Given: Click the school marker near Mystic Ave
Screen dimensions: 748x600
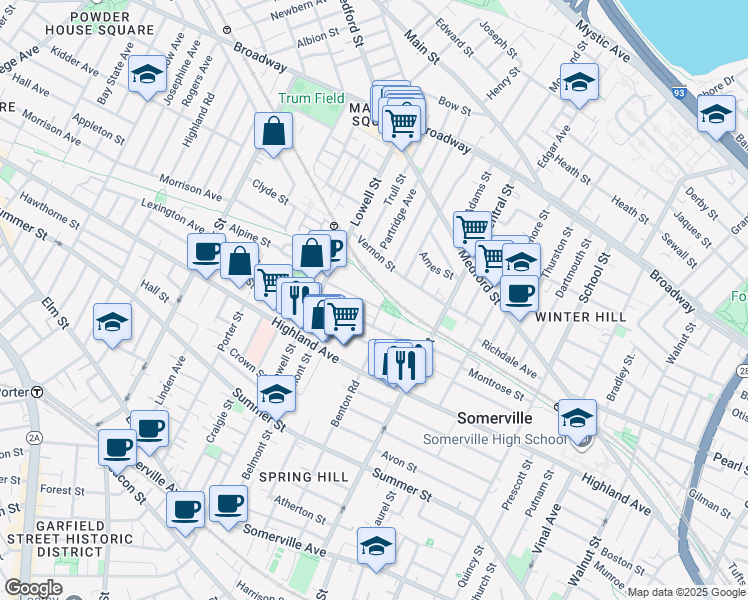Looking at the screenshot, I should point(579,82).
